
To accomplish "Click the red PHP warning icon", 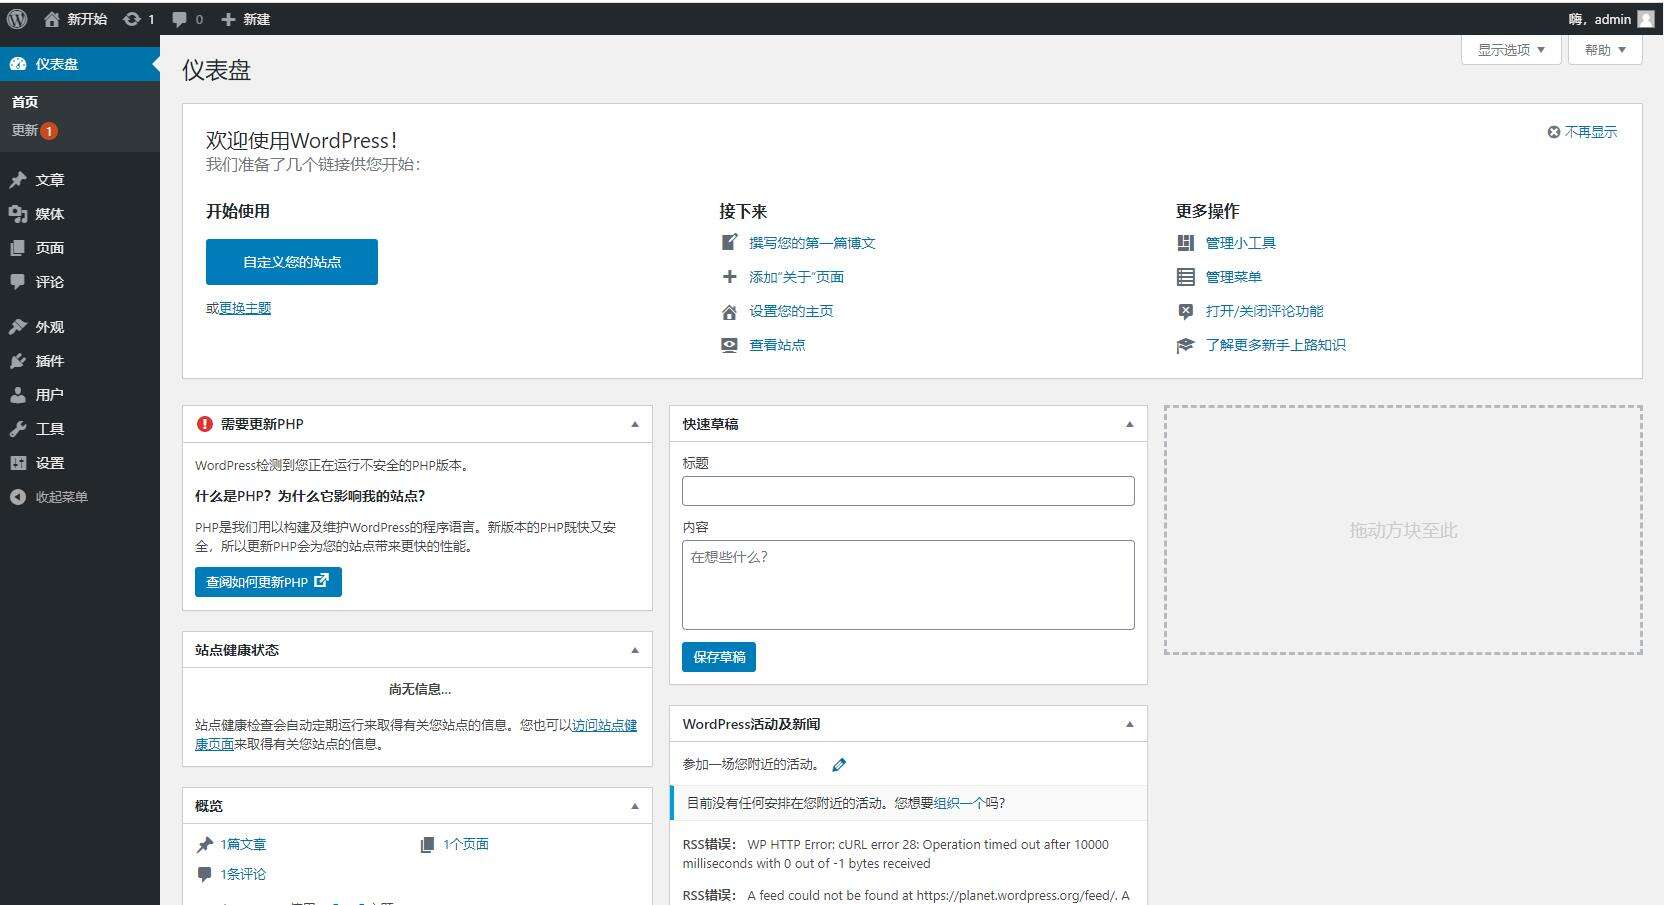I will [205, 424].
